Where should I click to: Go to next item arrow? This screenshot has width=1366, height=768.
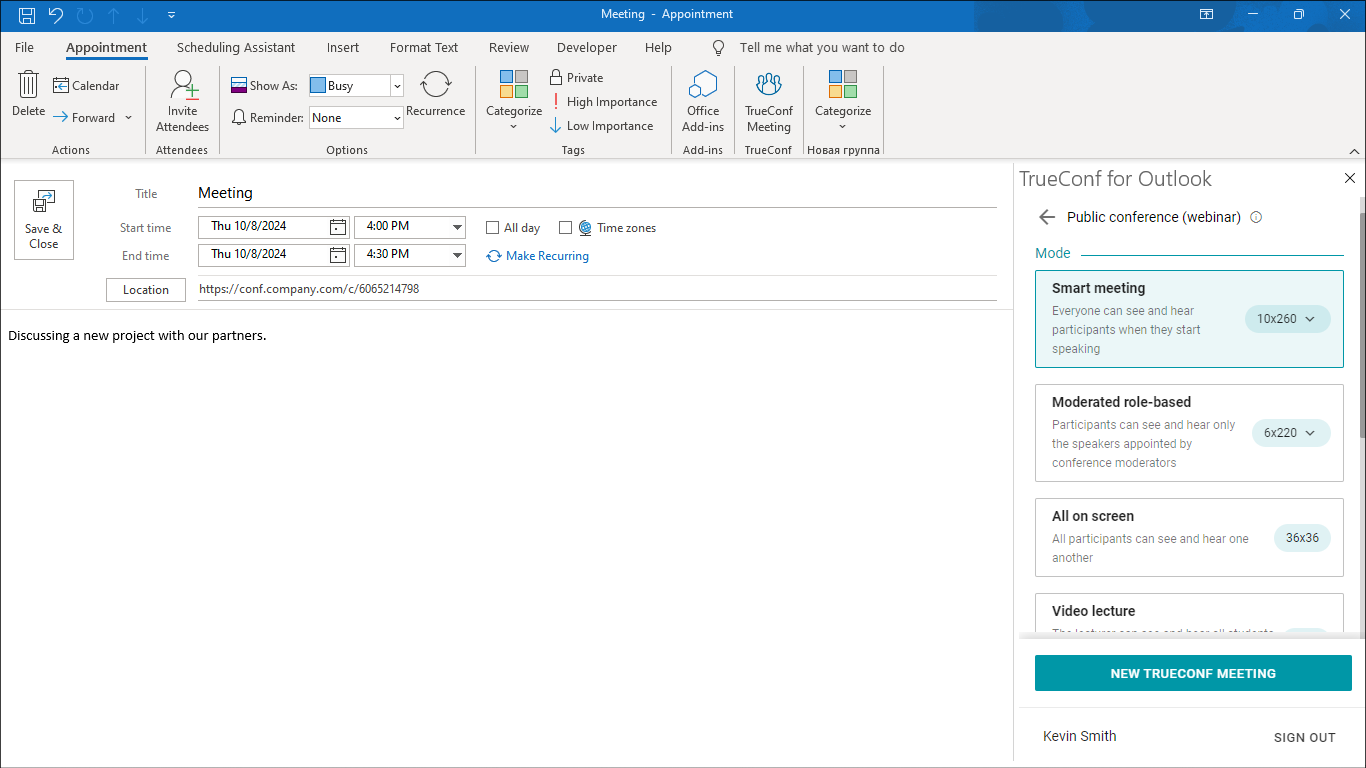coord(142,15)
